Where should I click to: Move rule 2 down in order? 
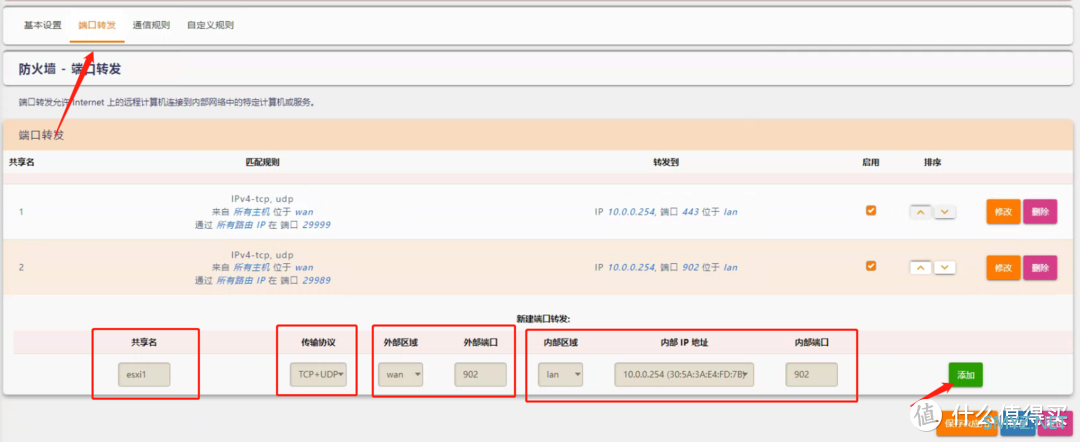coord(944,268)
